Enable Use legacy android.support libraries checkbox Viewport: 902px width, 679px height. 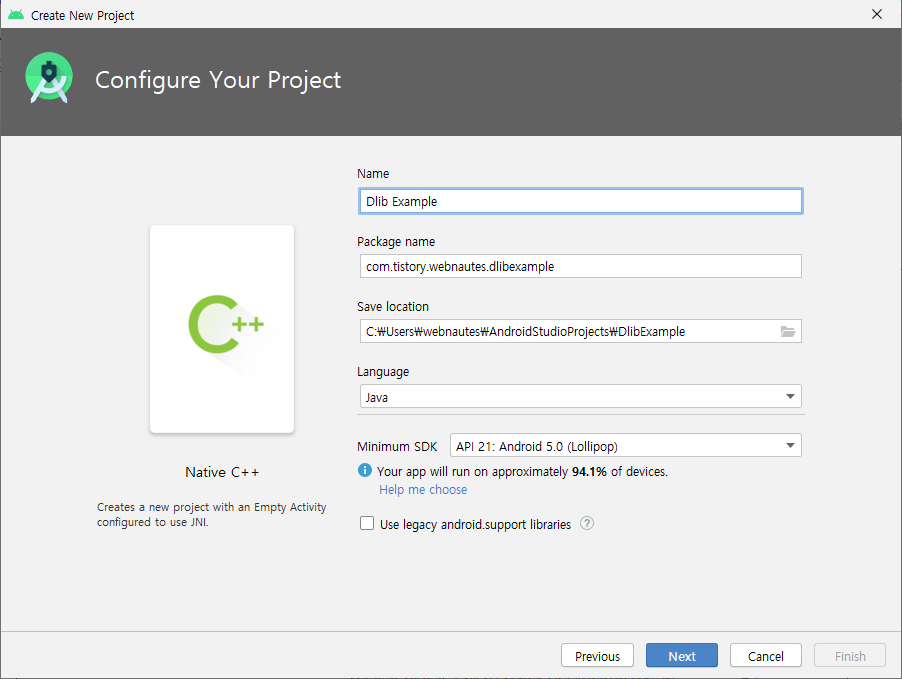point(366,523)
